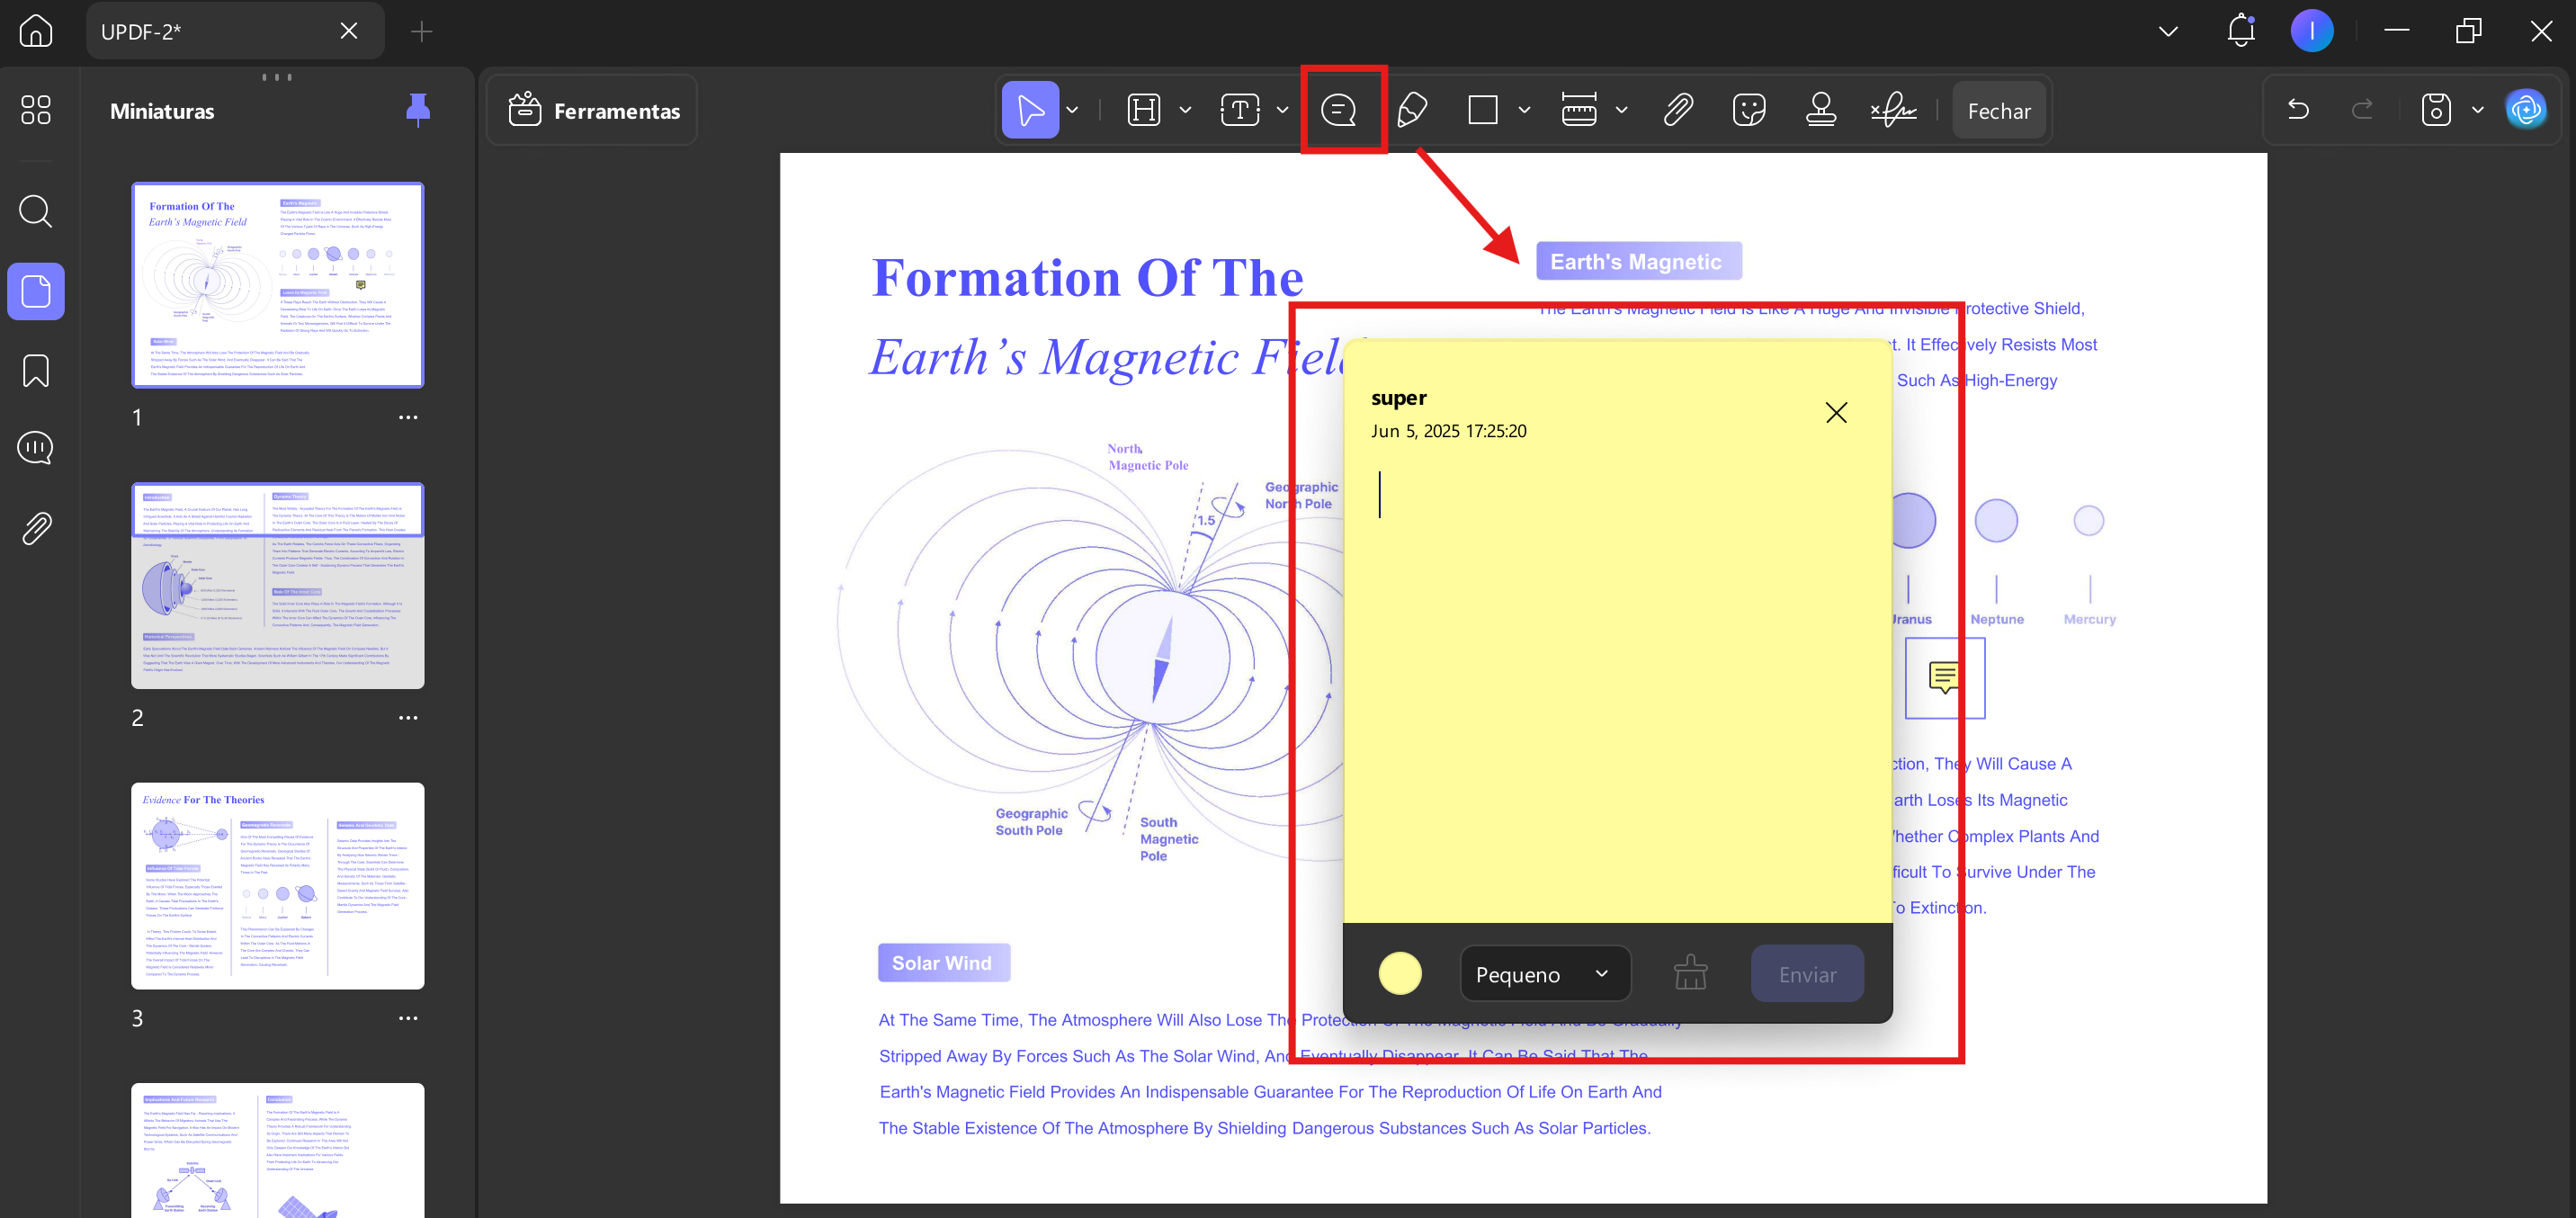Screen dimensions: 2576x1218
Task: Open the user profile avatar
Action: click(x=2311, y=31)
